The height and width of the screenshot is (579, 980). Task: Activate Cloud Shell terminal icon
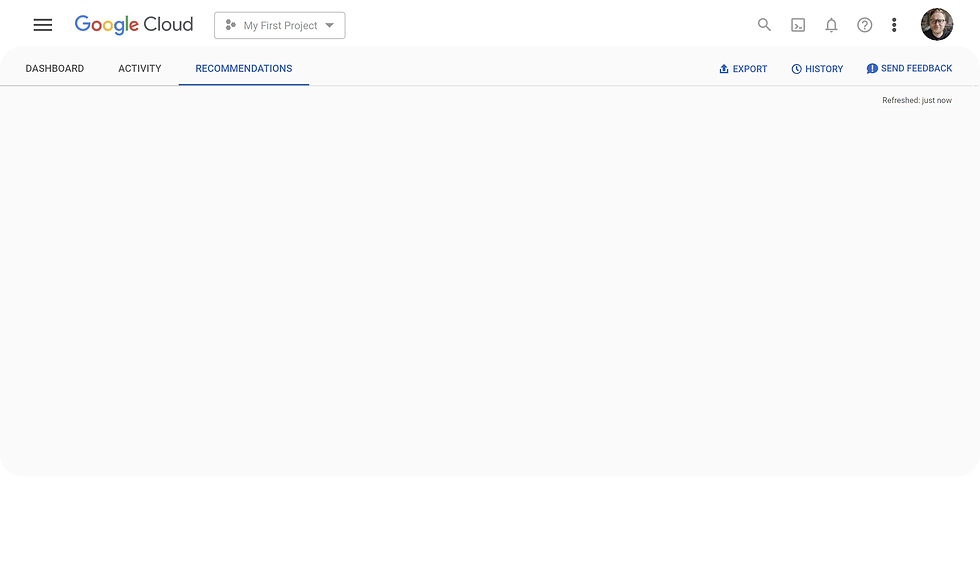798,25
